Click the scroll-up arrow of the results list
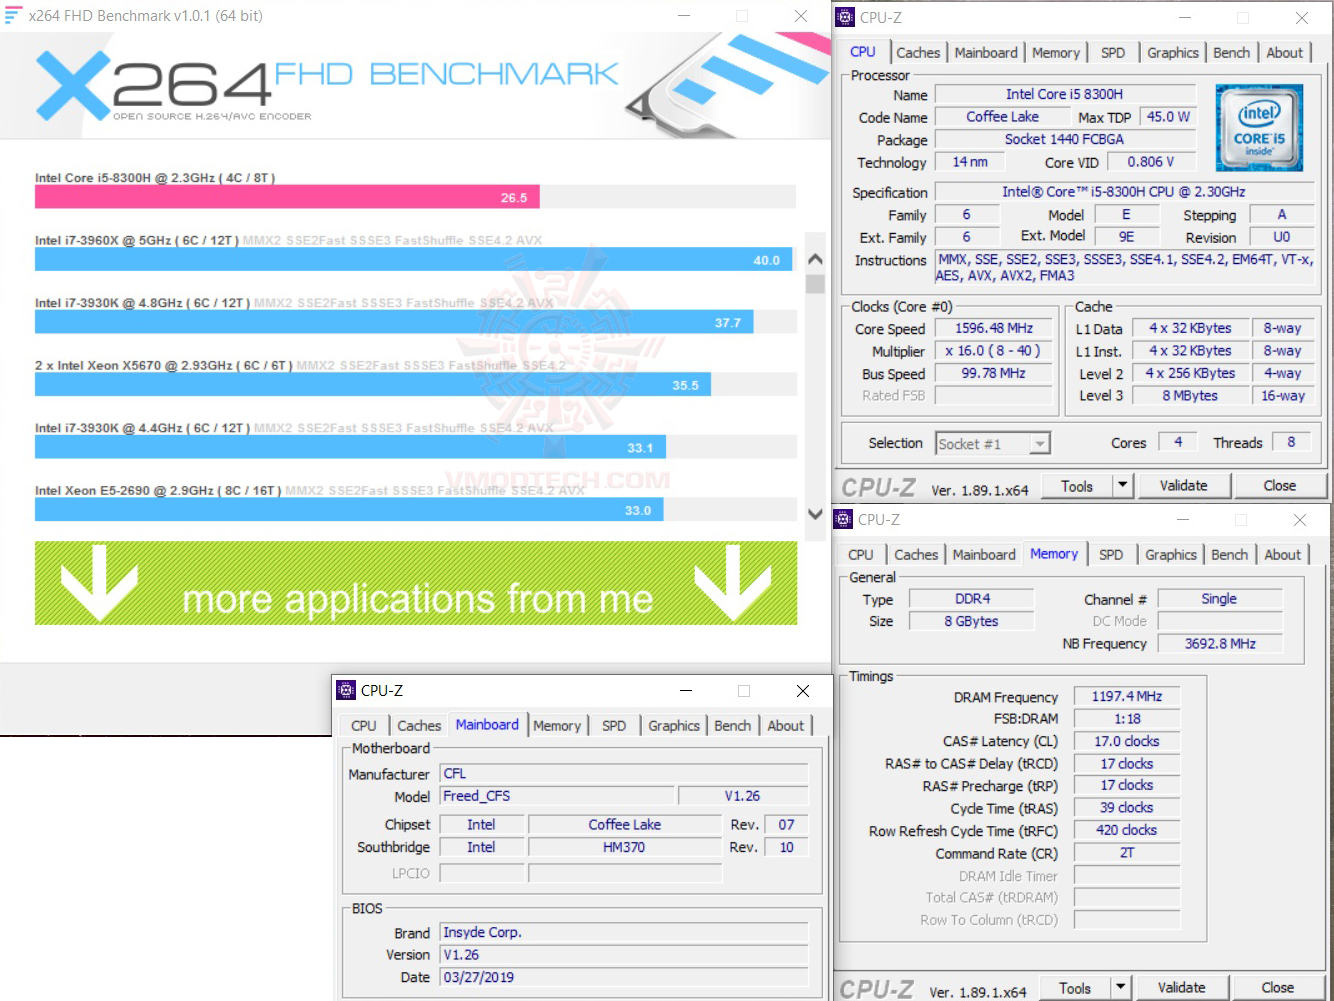This screenshot has height=1001, width=1334. coord(815,260)
